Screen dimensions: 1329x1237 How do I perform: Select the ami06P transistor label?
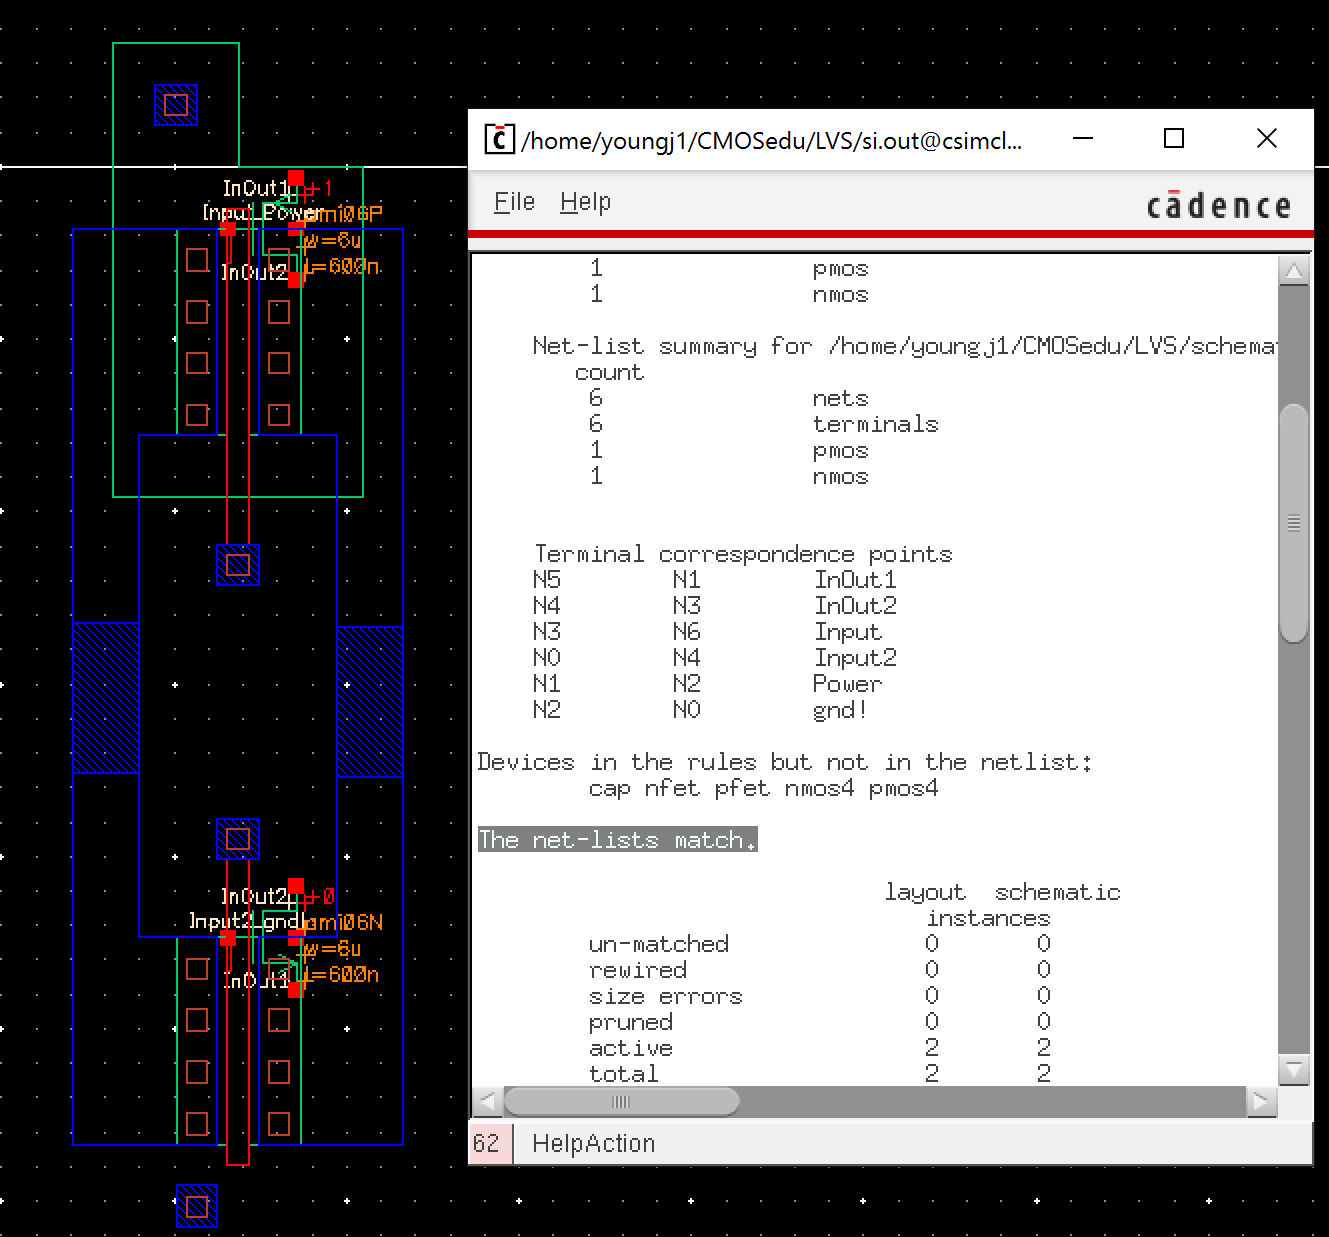point(343,214)
